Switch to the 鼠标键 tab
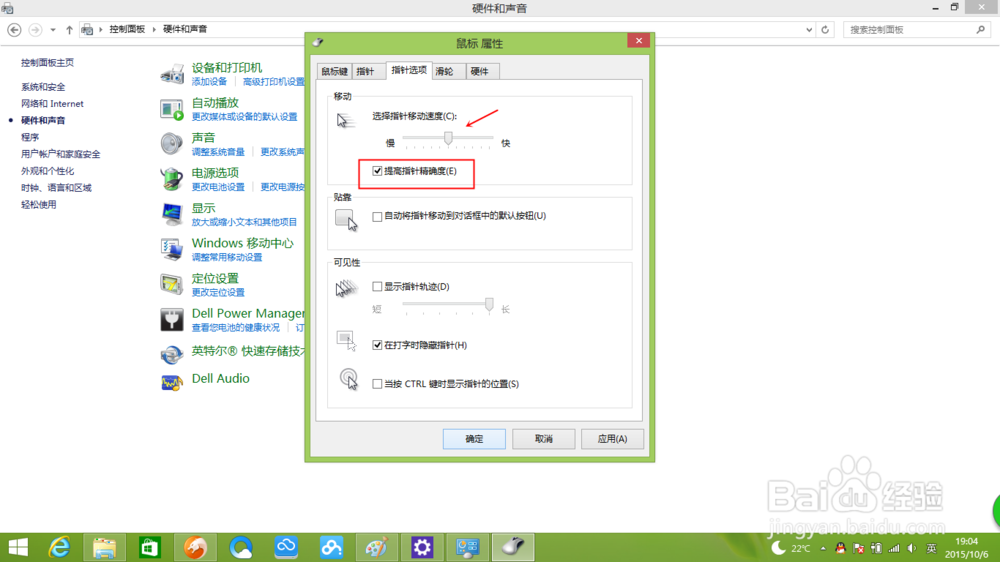This screenshot has width=1000, height=562. [x=334, y=71]
